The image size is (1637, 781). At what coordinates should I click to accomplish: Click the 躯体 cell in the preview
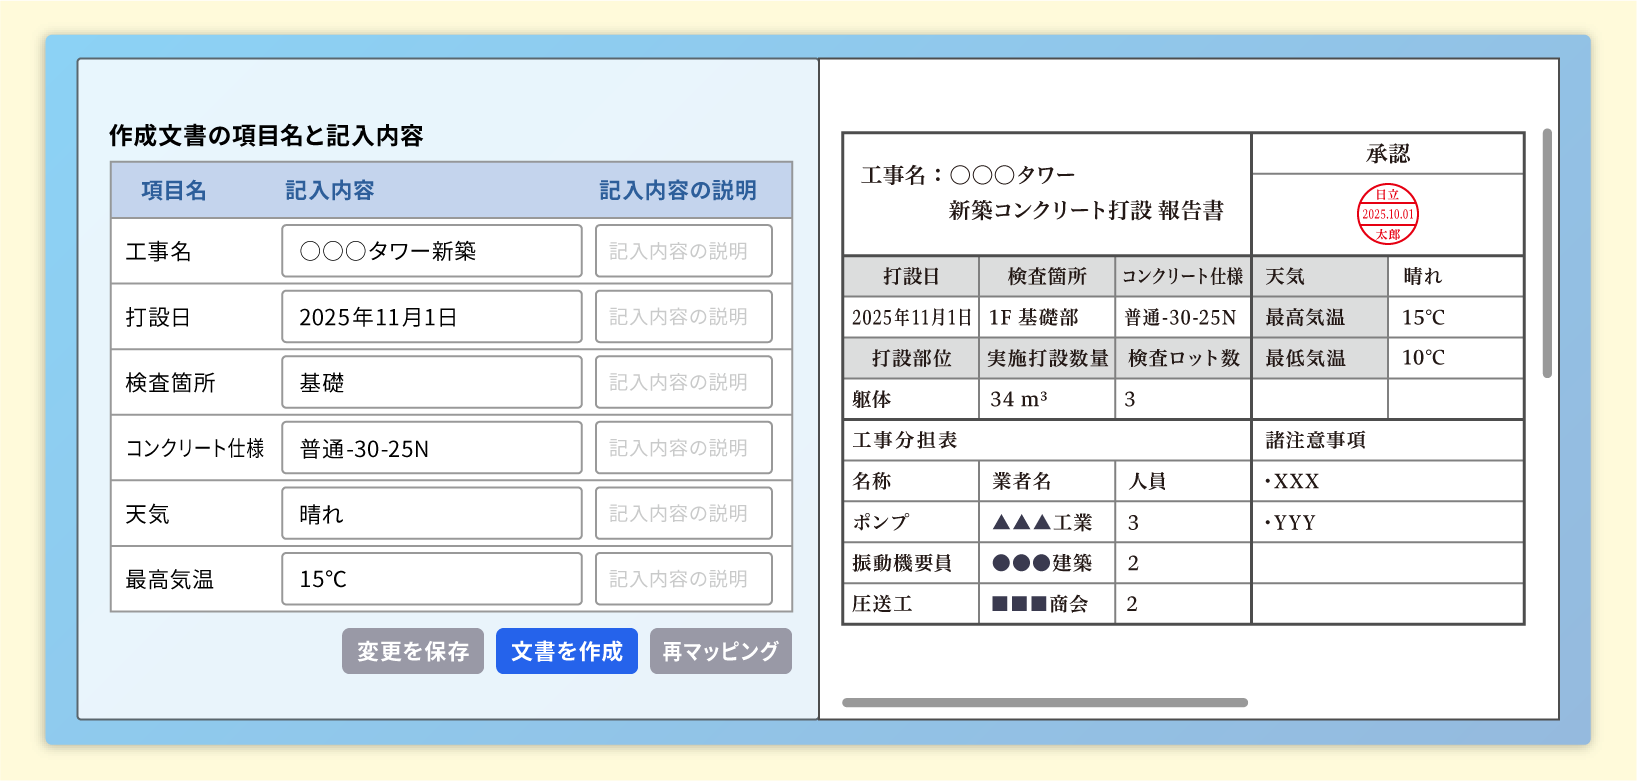911,399
